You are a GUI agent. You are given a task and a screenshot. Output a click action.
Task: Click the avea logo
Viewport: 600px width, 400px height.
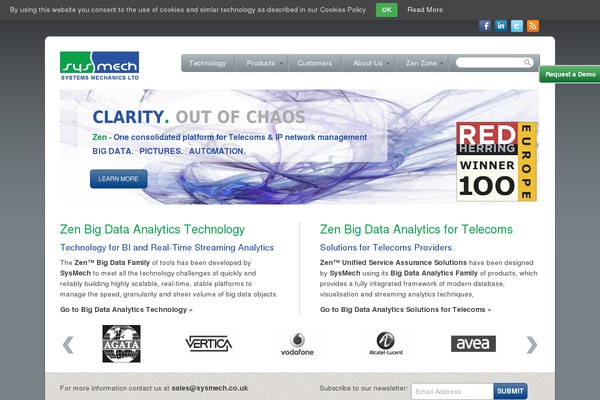coord(473,343)
